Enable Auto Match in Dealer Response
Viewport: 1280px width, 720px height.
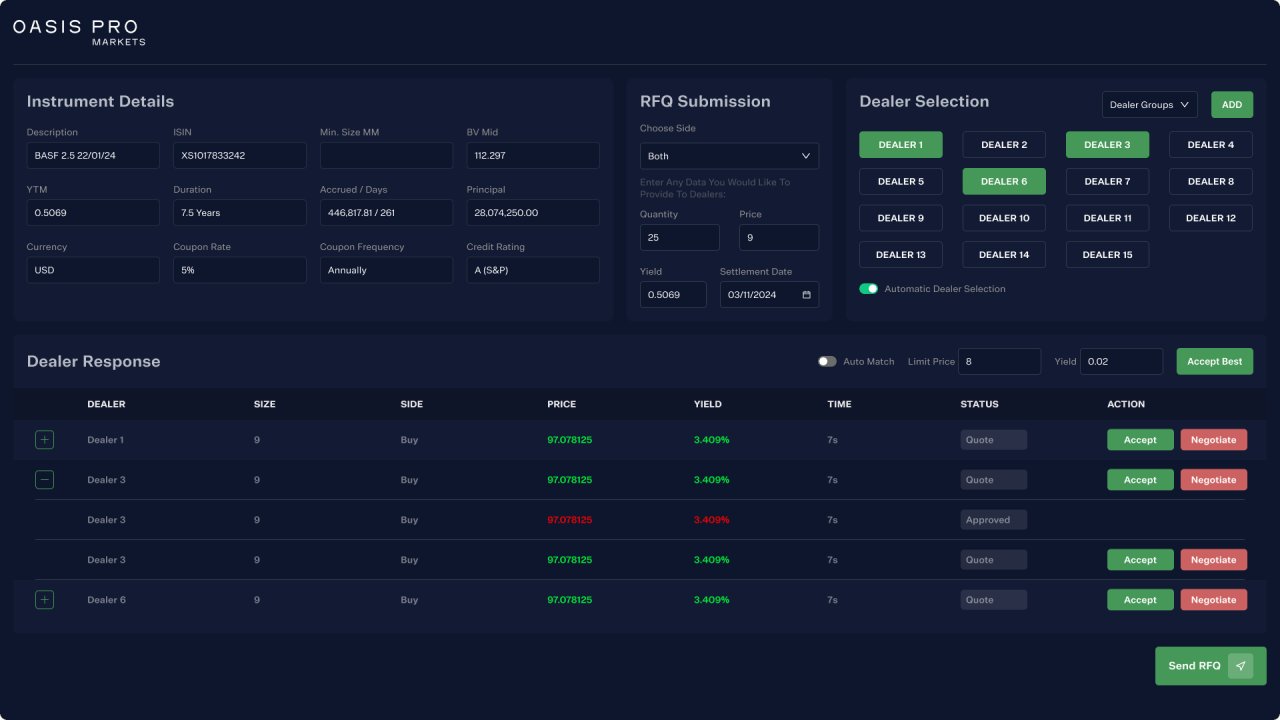click(827, 361)
